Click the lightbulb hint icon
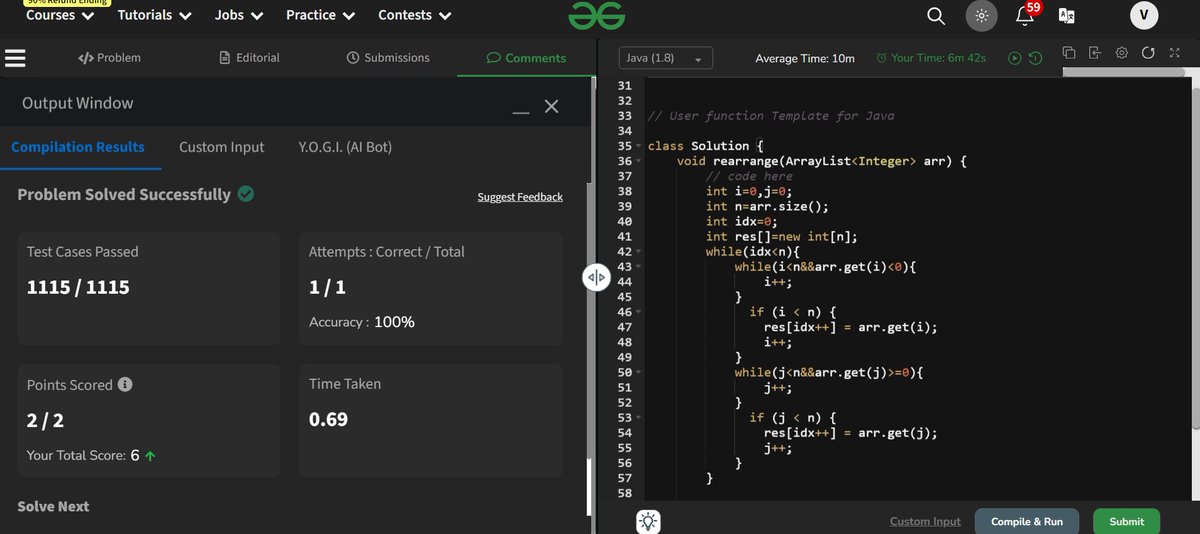Screen dimensions: 1200x534 coord(649,521)
